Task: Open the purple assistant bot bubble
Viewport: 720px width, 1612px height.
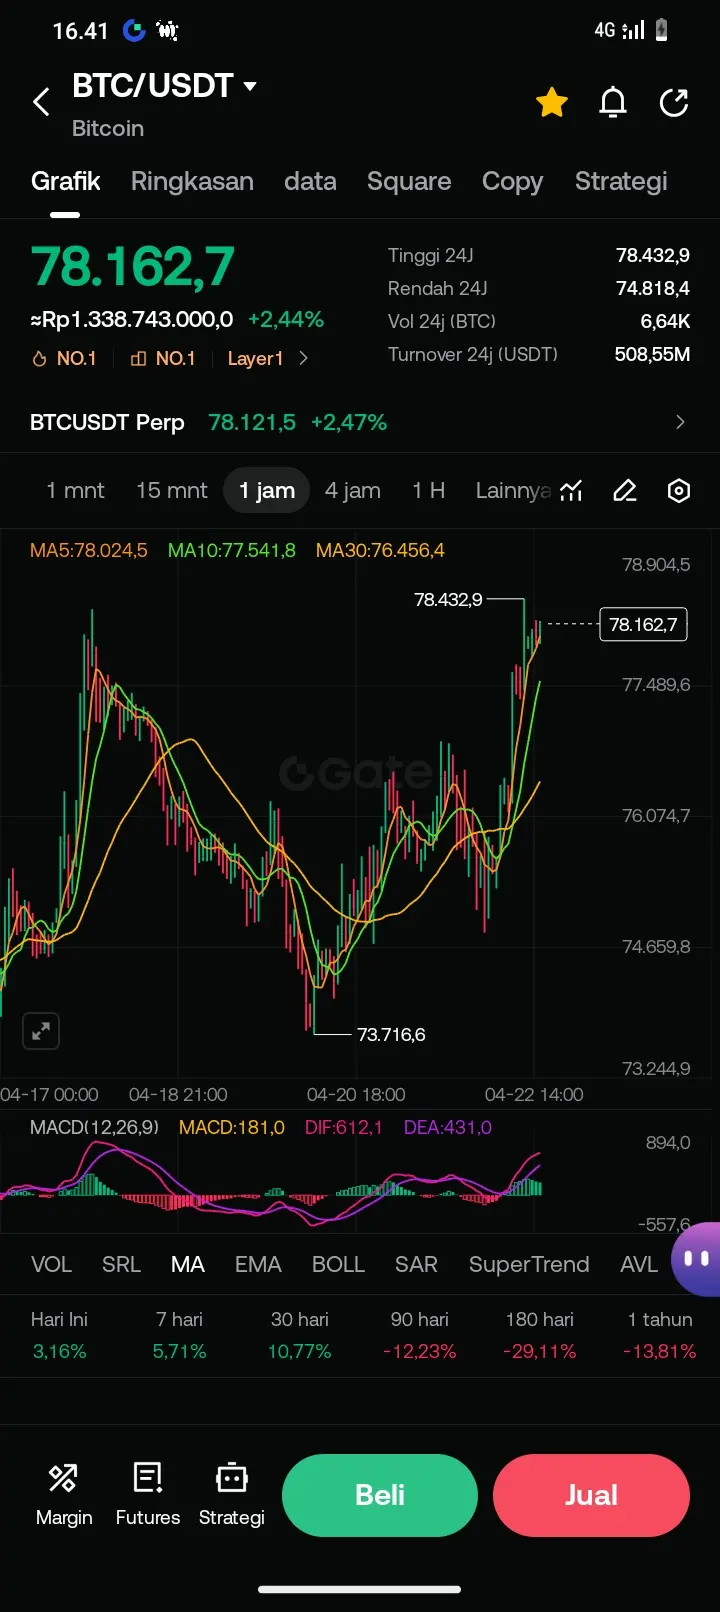Action: click(x=696, y=1259)
